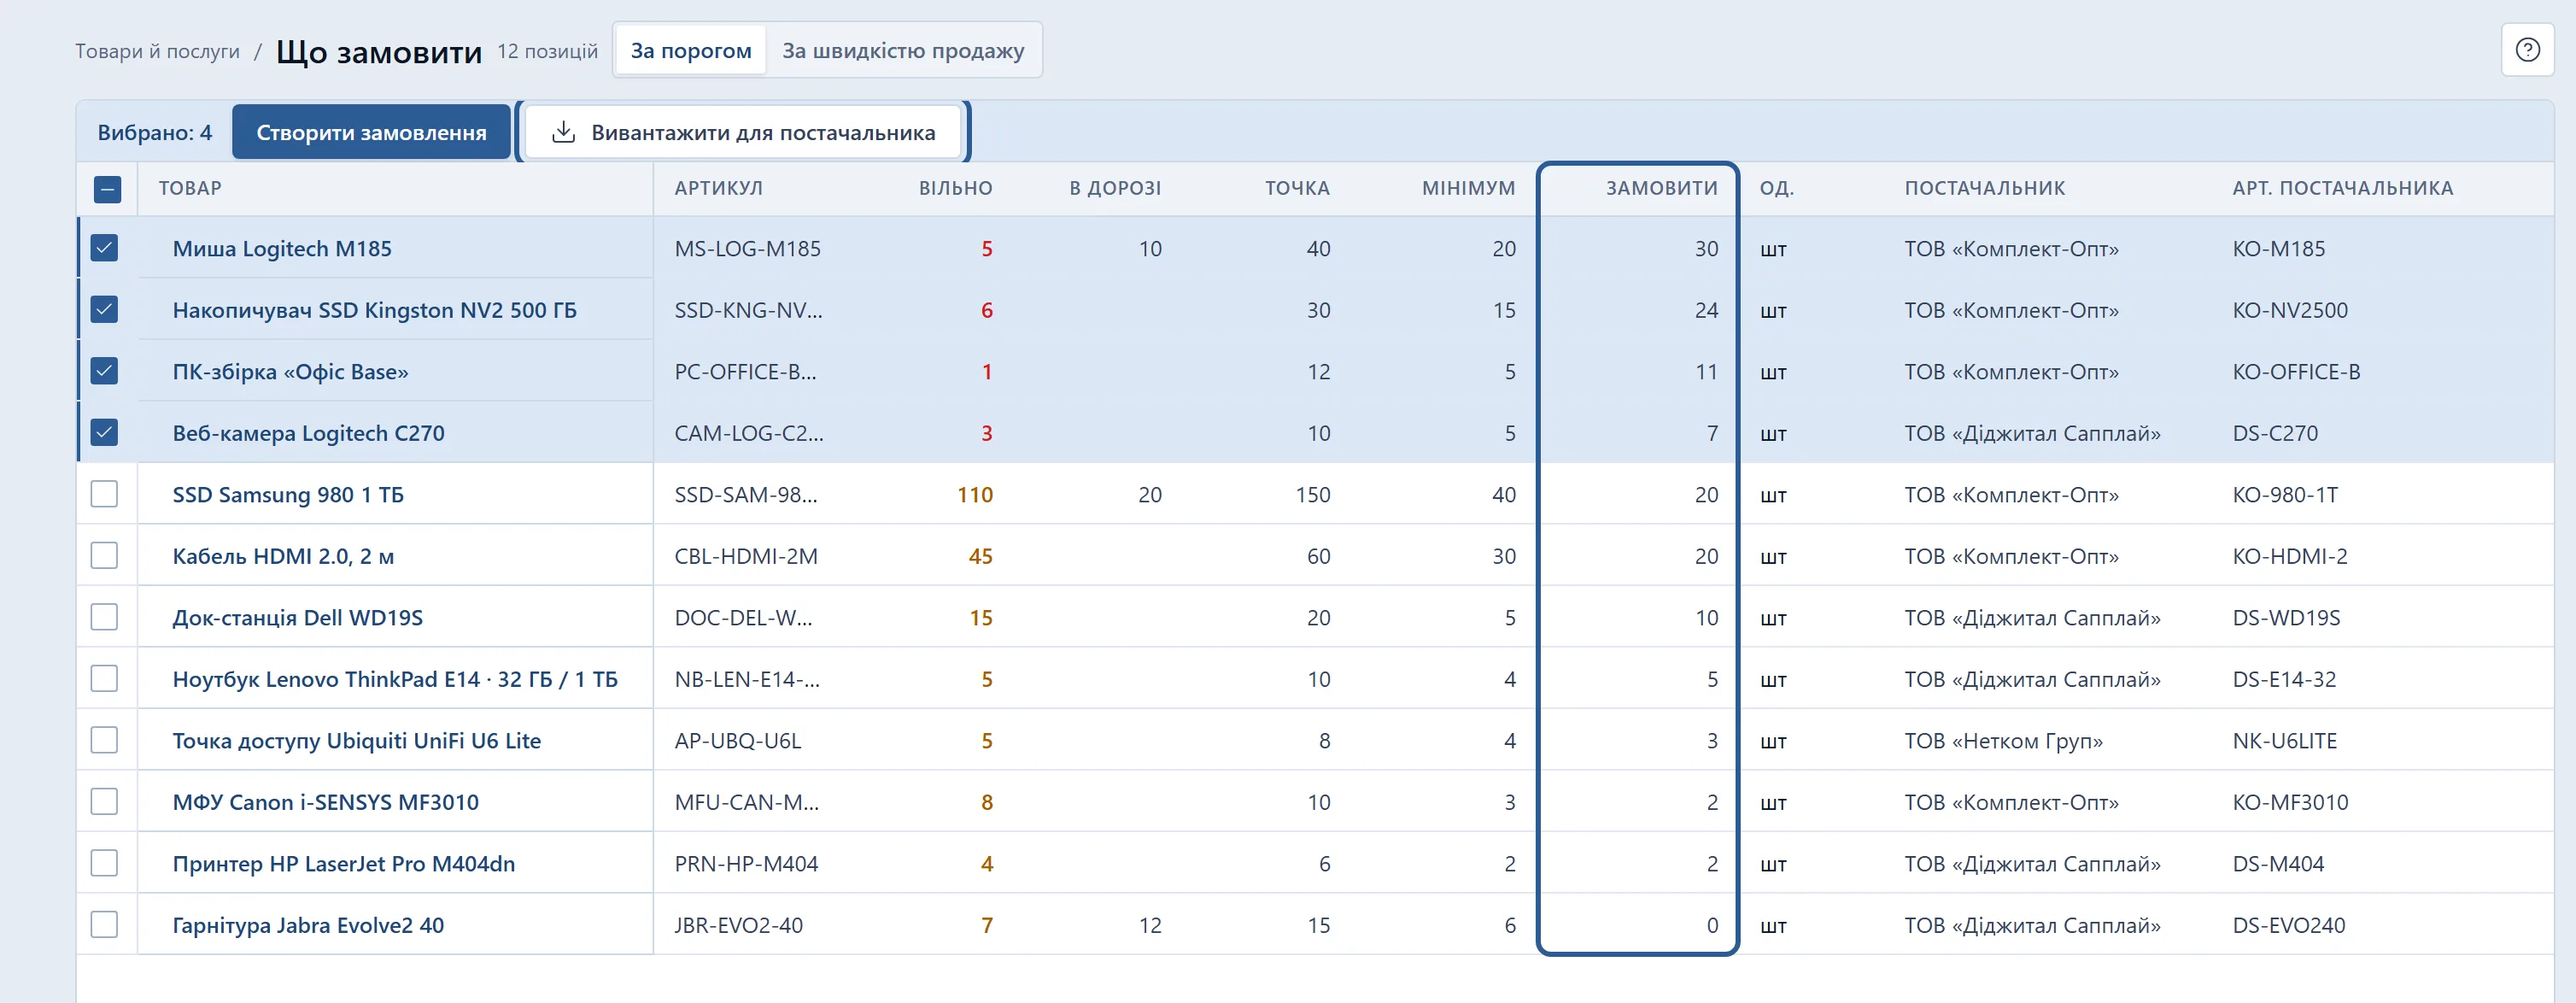Uncheck the Накопичувач SSD Kingston NV2 row
The width and height of the screenshot is (2576, 1003).
(104, 309)
